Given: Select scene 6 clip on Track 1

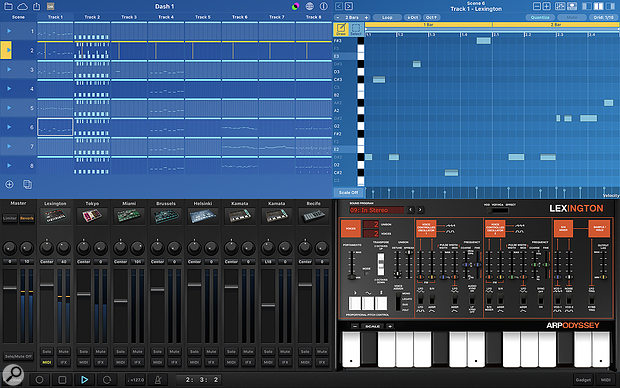Looking at the screenshot, I should click(55, 127).
